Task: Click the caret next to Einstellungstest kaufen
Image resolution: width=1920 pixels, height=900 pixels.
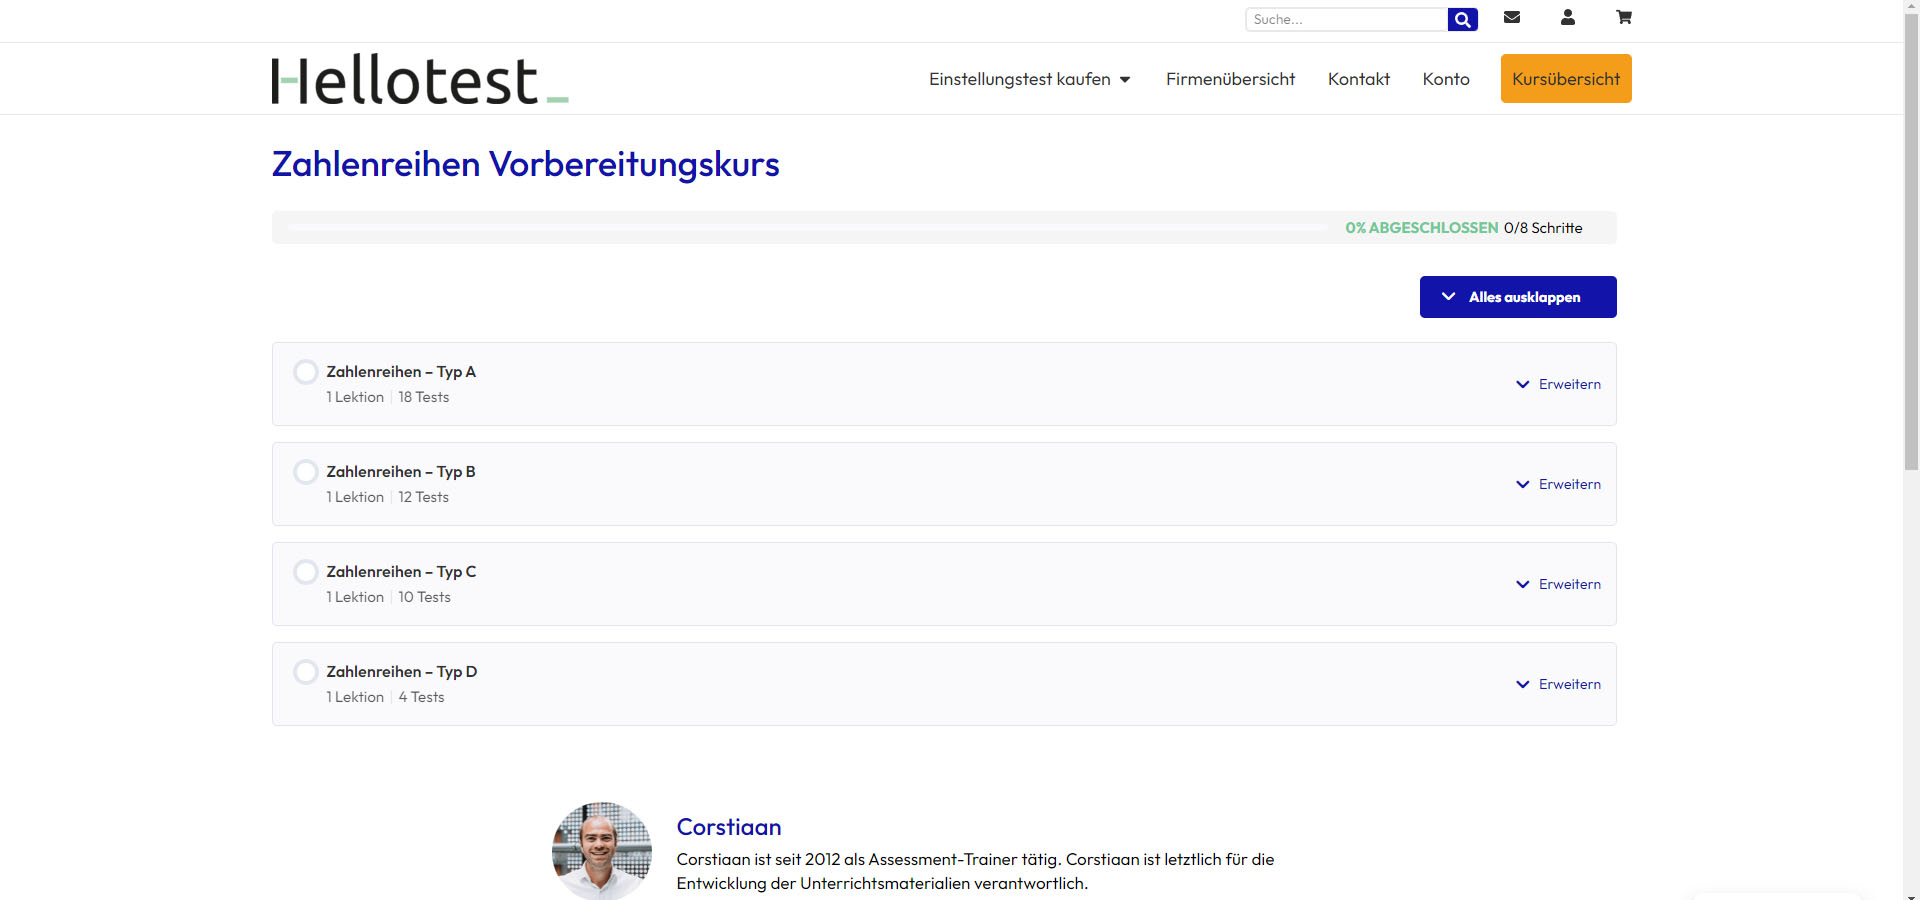Action: (1125, 80)
